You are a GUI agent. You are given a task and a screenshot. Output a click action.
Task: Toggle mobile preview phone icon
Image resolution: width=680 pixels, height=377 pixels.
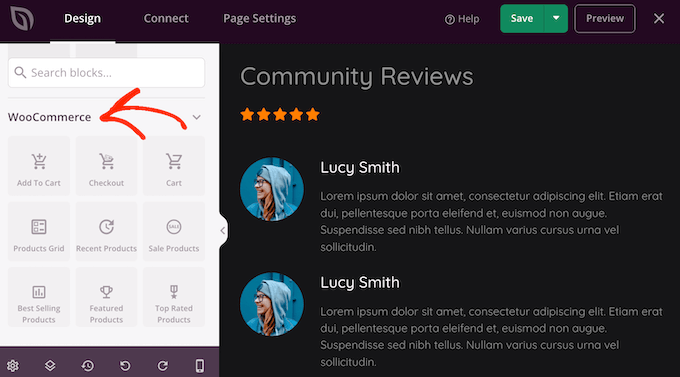tap(200, 366)
